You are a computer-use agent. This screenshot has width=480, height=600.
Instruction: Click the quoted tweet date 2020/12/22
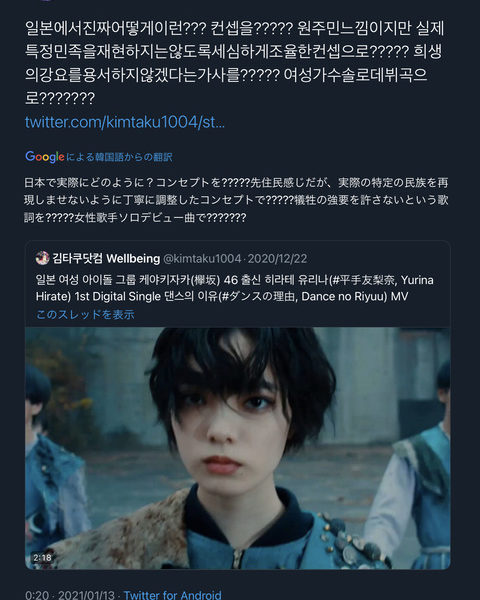pos(277,259)
